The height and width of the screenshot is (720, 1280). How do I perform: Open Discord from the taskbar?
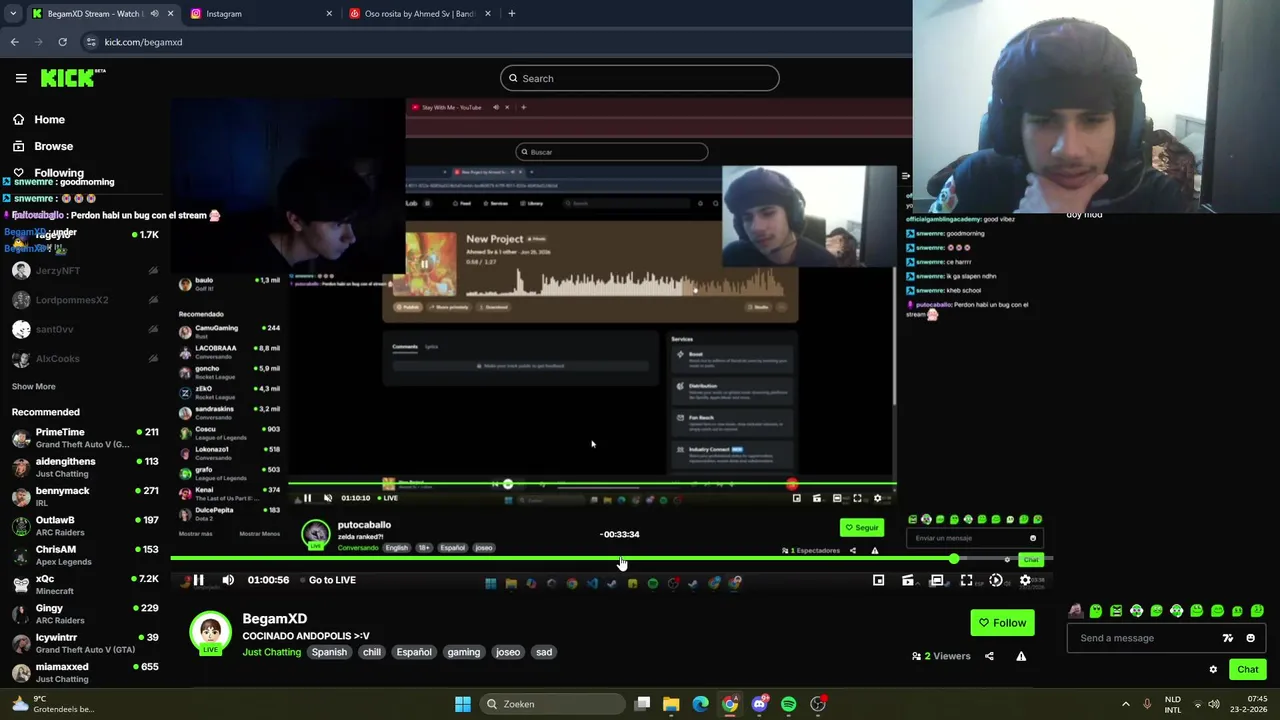coord(759,704)
